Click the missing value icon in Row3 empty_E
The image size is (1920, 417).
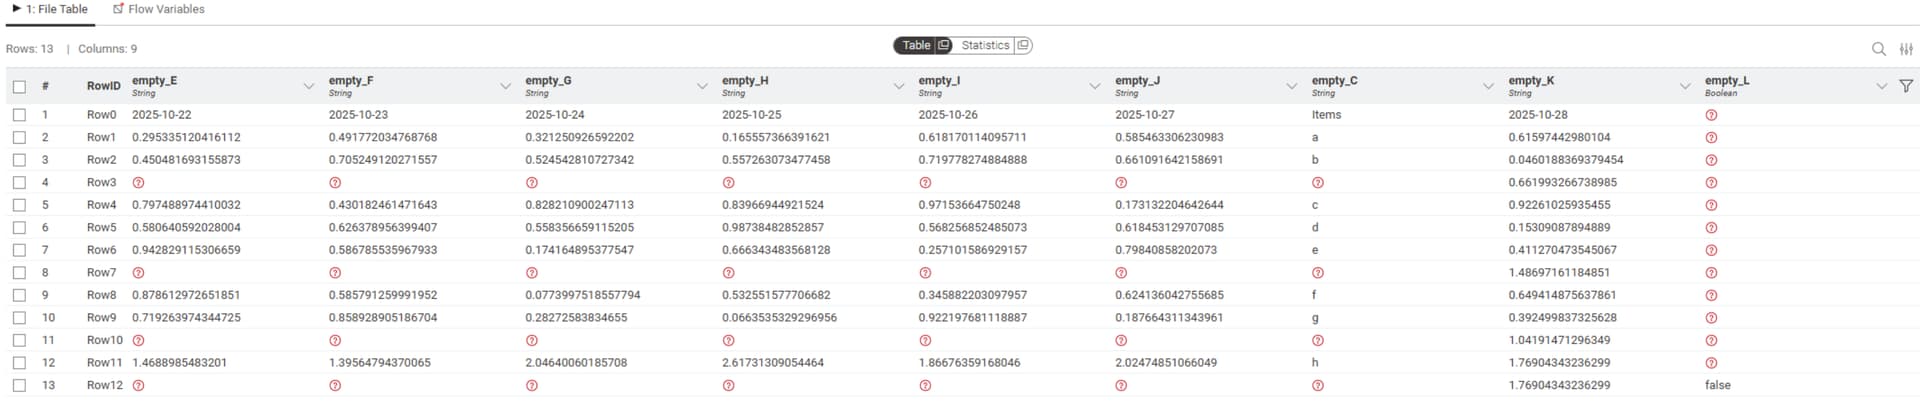point(138,183)
